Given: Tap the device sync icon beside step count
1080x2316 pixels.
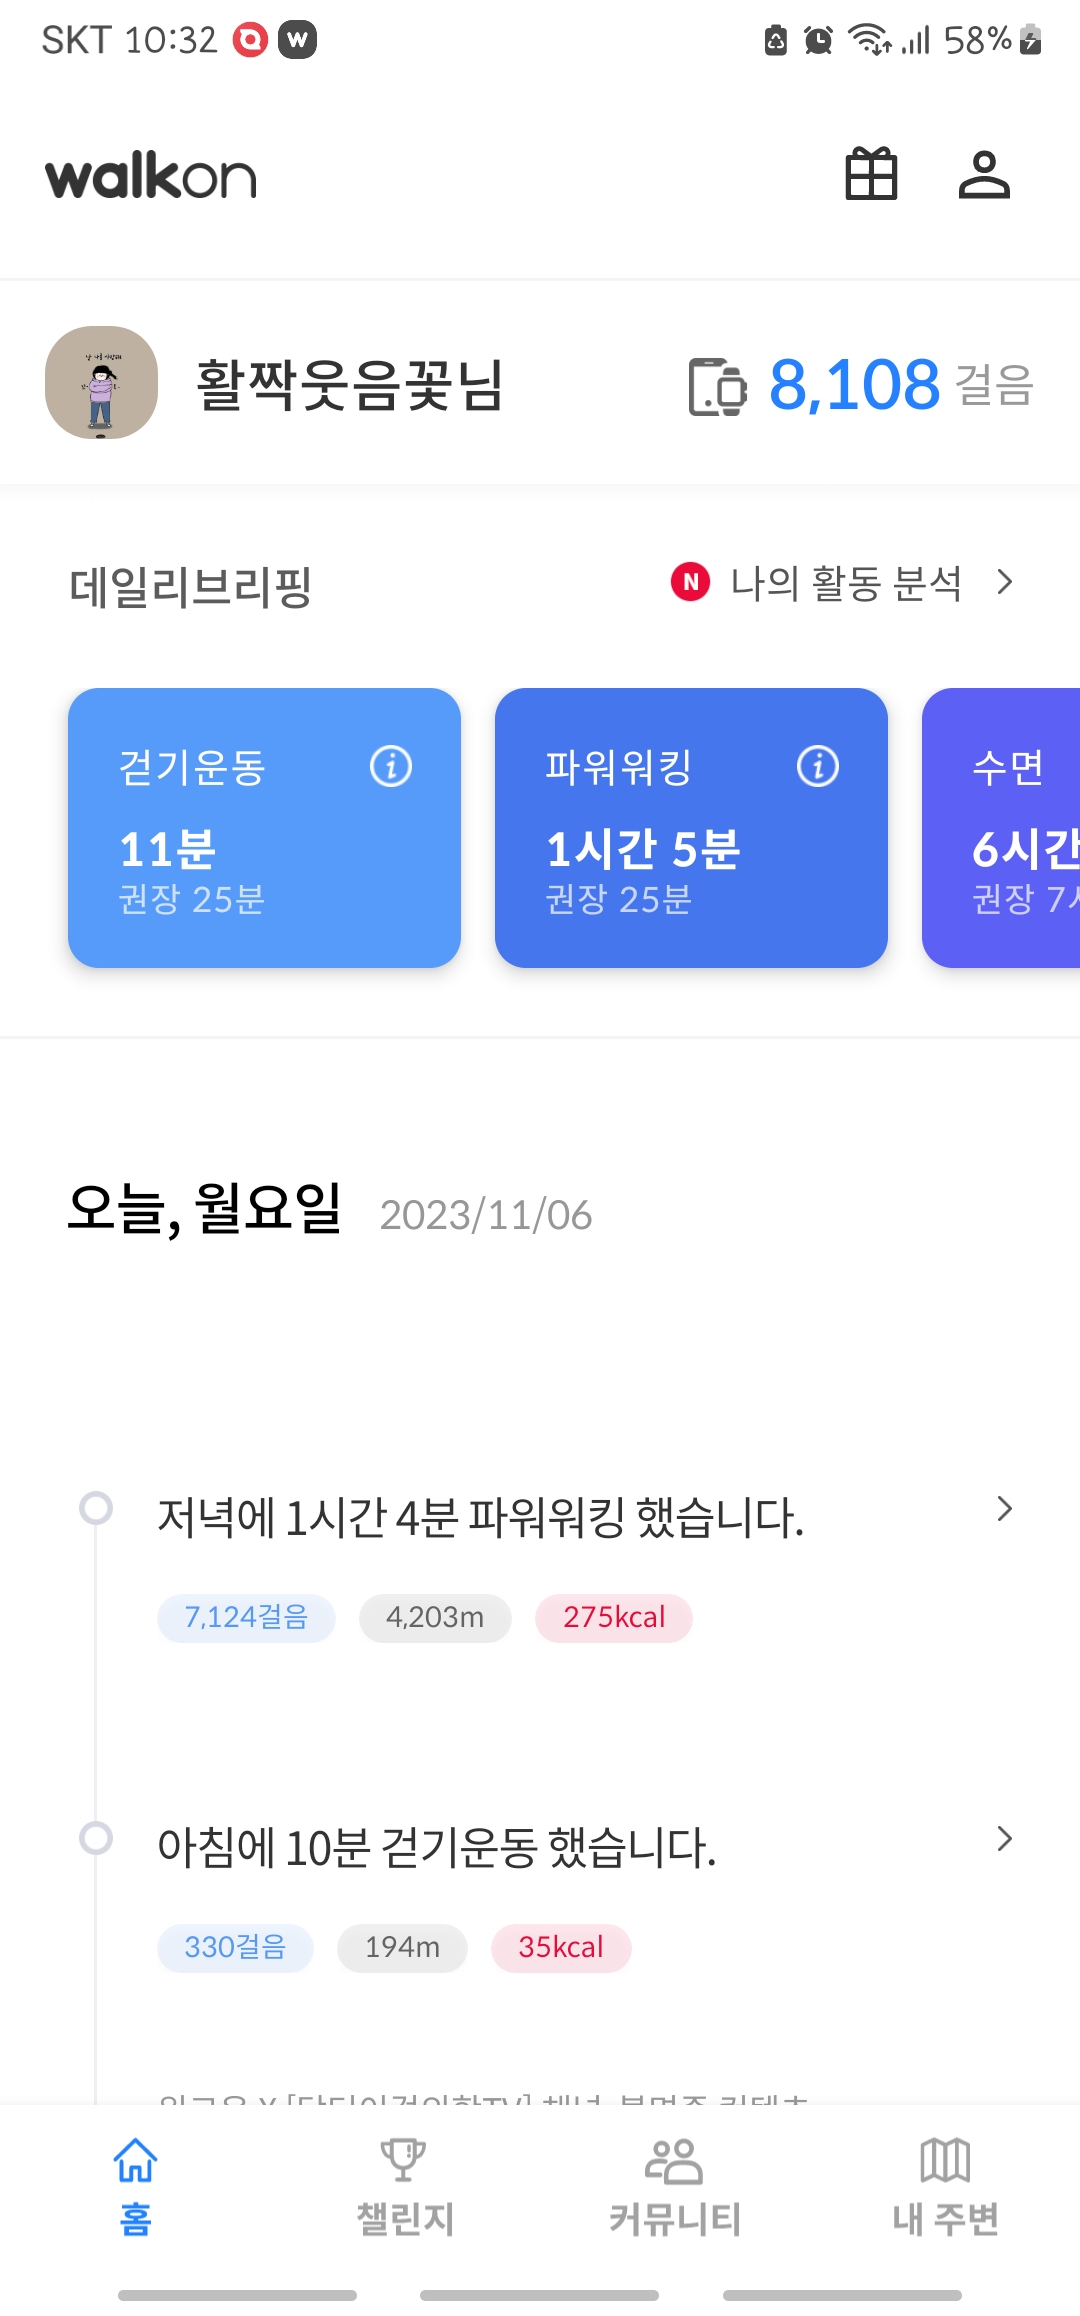Looking at the screenshot, I should pyautogui.click(x=717, y=386).
